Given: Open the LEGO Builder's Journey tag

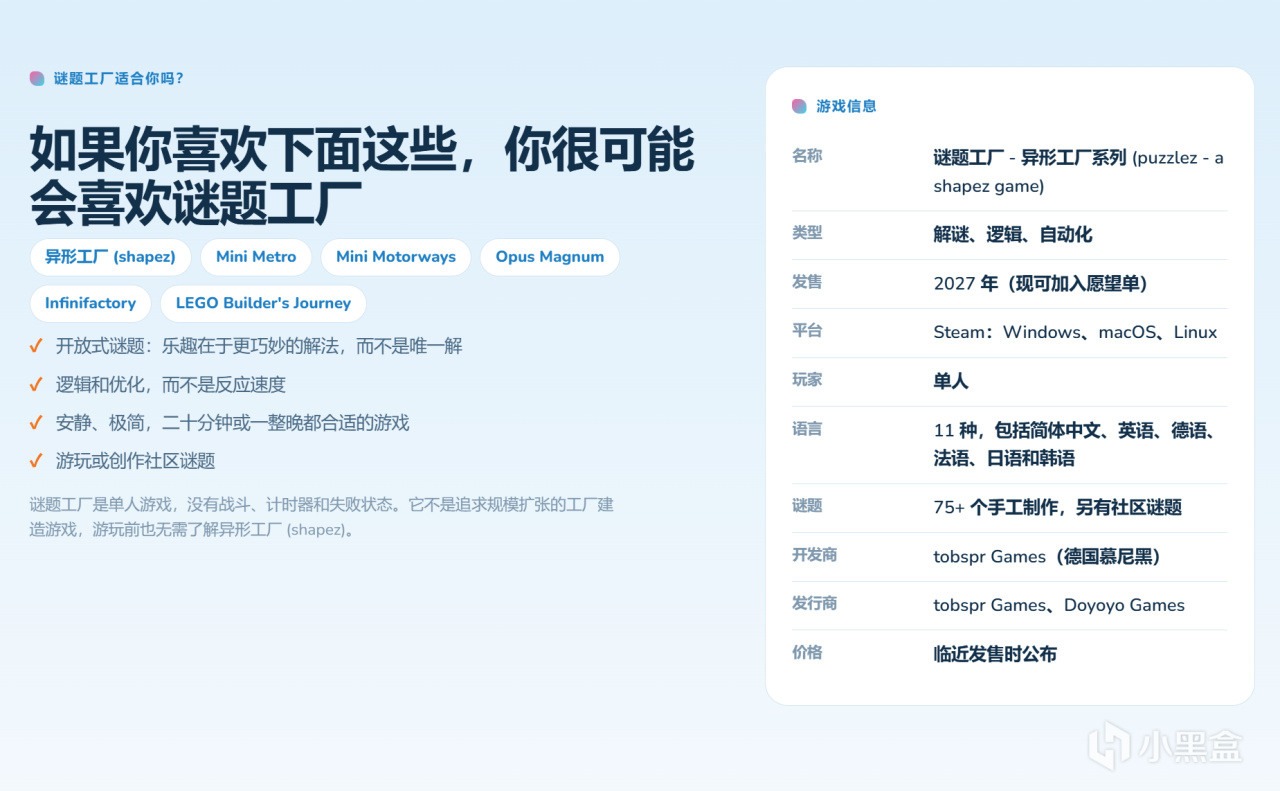Looking at the screenshot, I should pyautogui.click(x=263, y=303).
